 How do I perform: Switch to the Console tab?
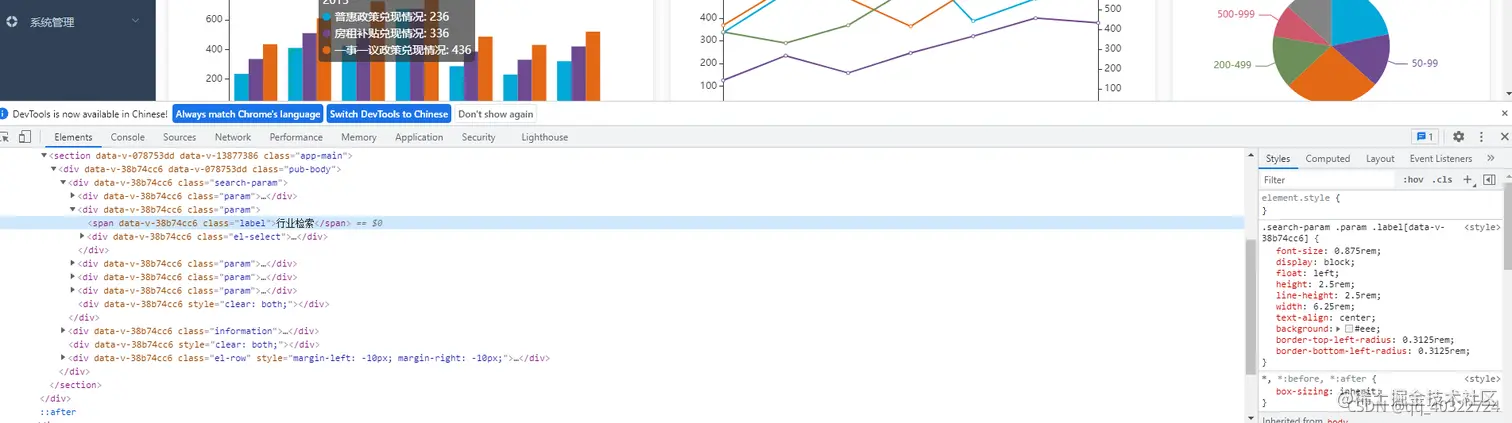click(x=128, y=137)
